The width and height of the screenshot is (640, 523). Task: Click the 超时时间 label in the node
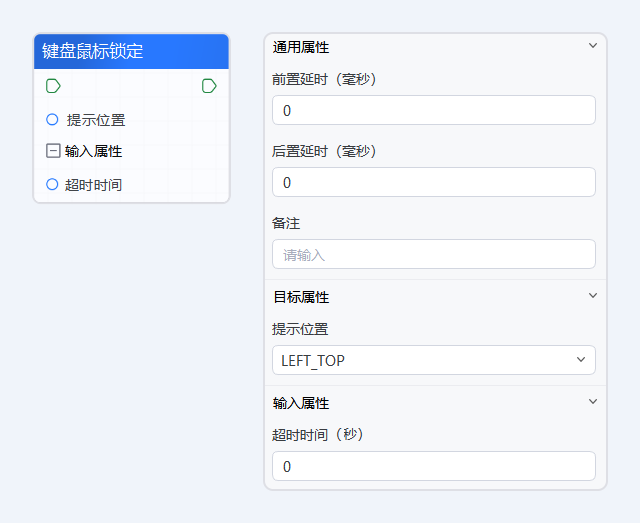tap(93, 185)
